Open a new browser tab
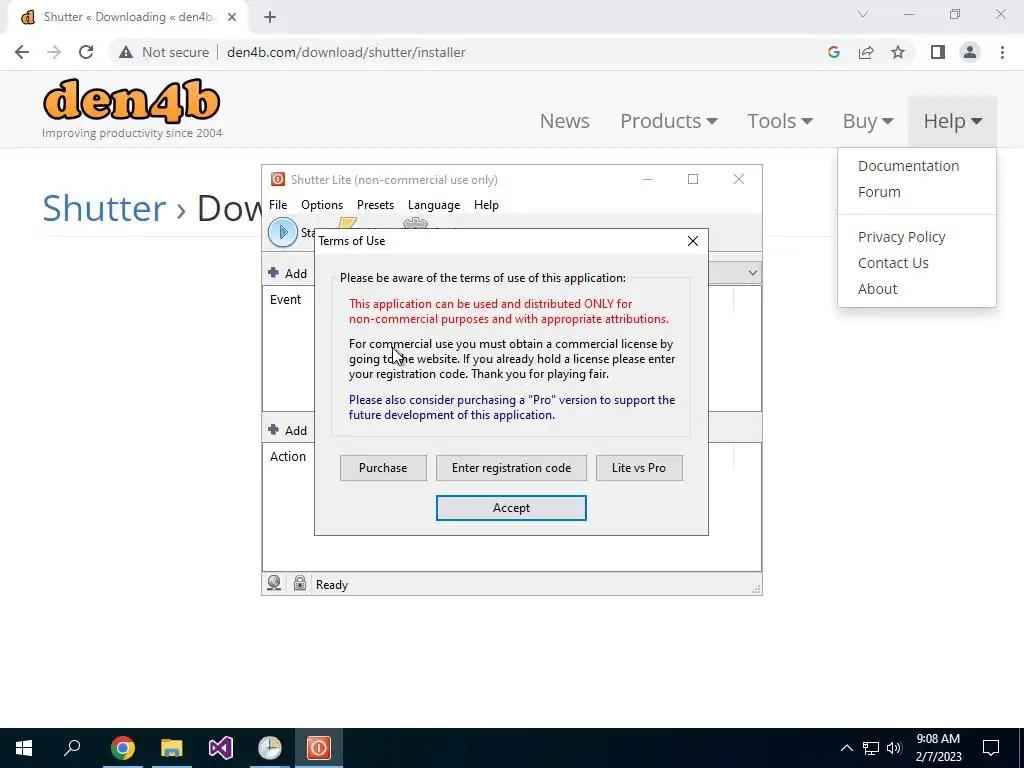 point(270,18)
